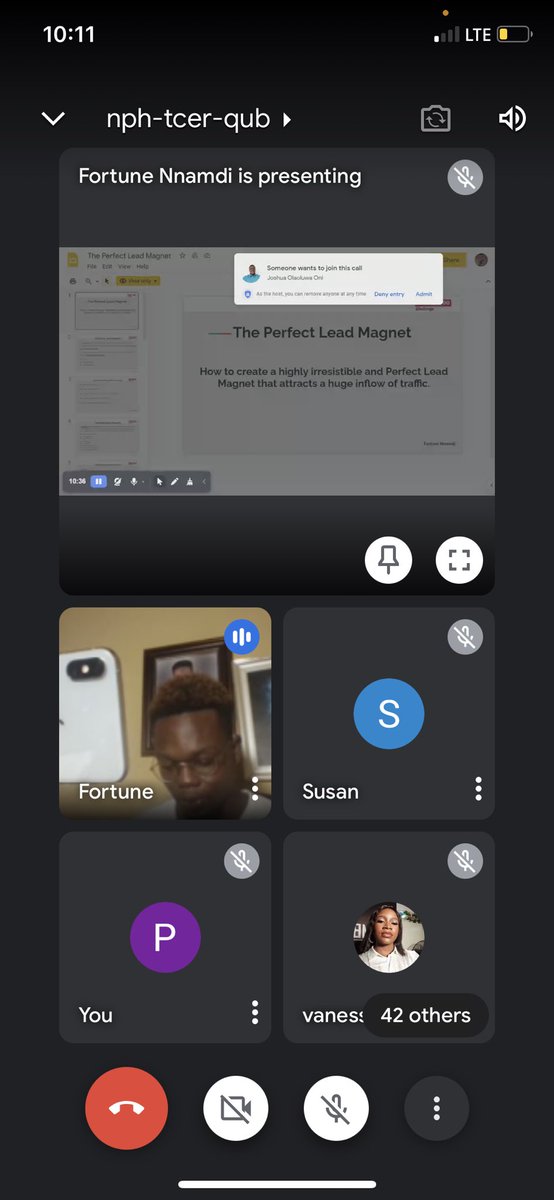The width and height of the screenshot is (554, 1200).
Task: Select vanessa's profile photo
Action: (389, 937)
